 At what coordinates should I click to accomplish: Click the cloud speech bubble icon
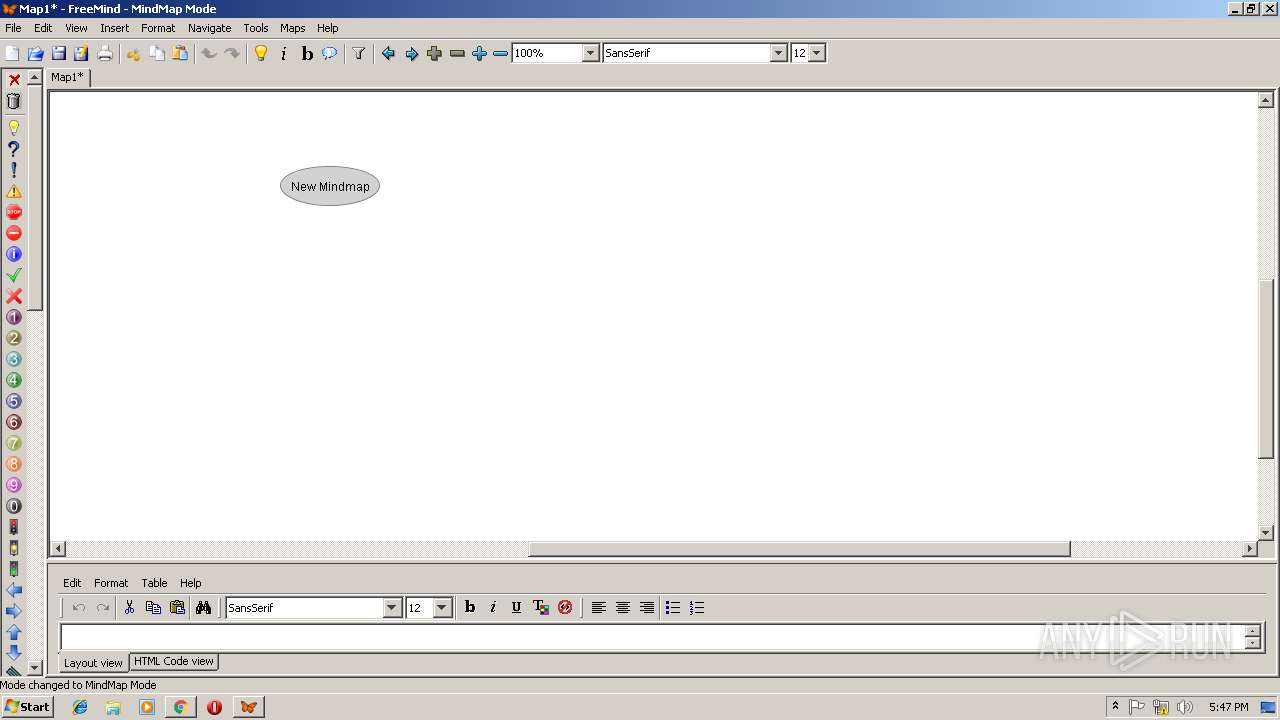329,53
